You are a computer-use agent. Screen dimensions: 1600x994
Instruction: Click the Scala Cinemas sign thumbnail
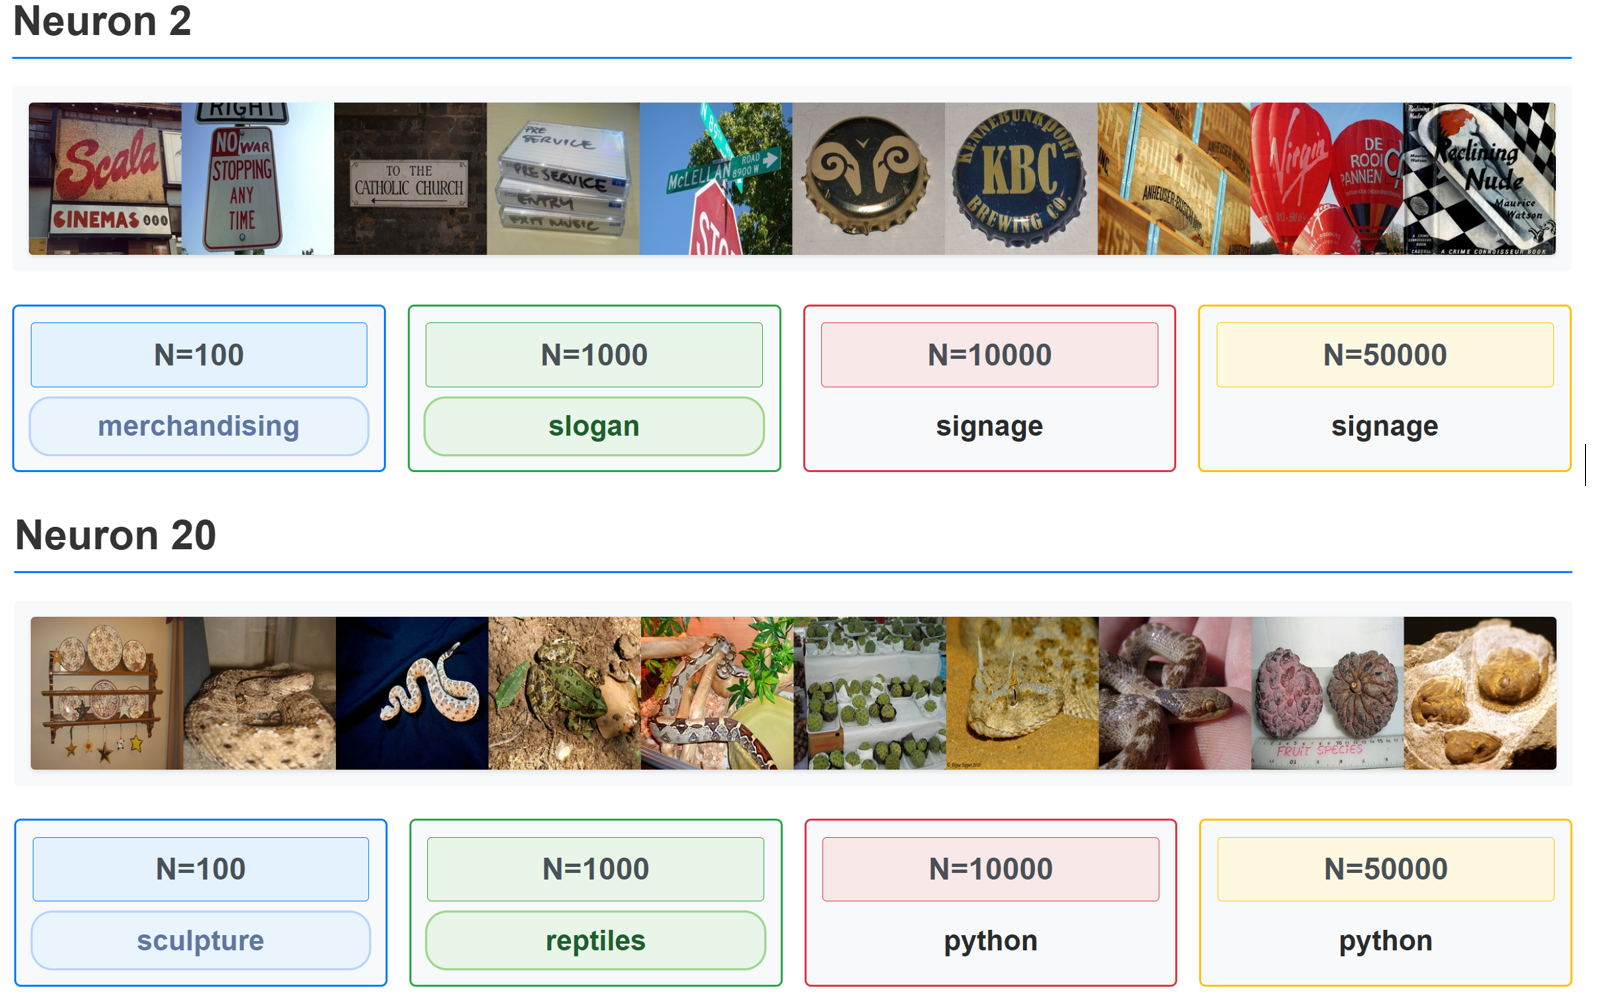[105, 179]
